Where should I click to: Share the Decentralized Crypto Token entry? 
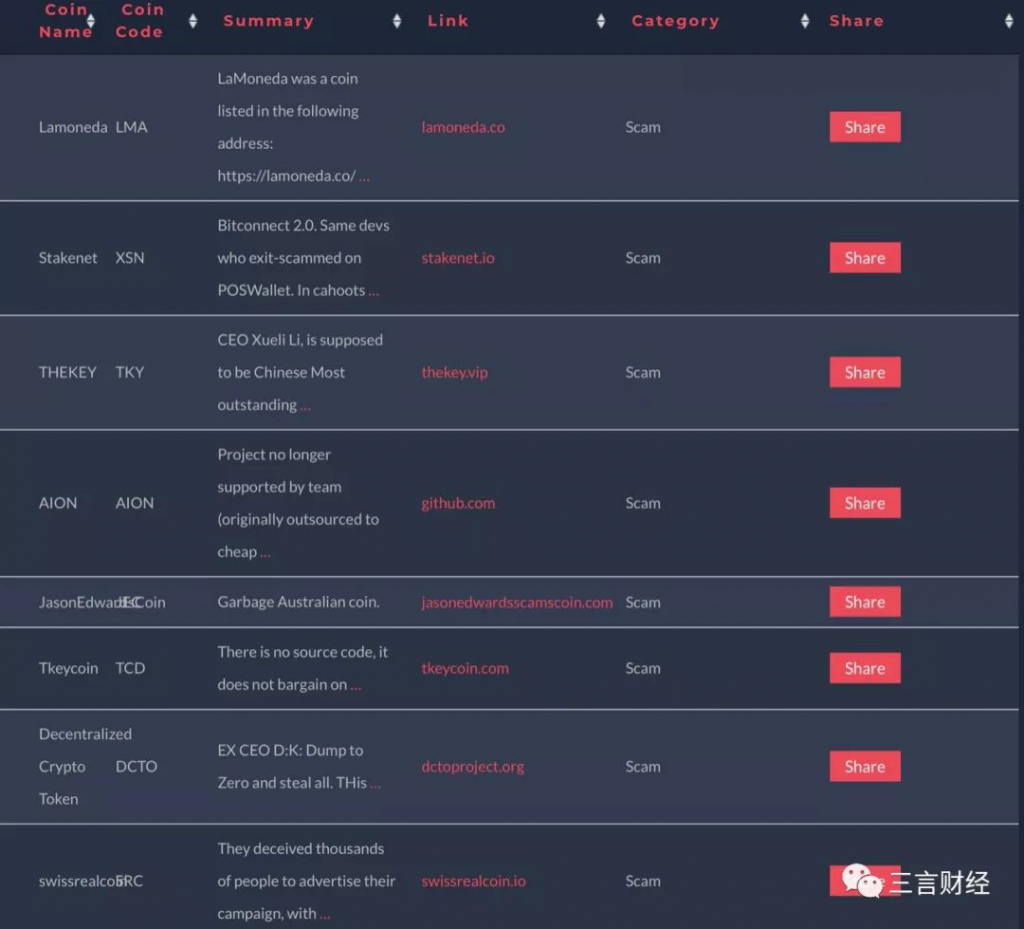864,767
